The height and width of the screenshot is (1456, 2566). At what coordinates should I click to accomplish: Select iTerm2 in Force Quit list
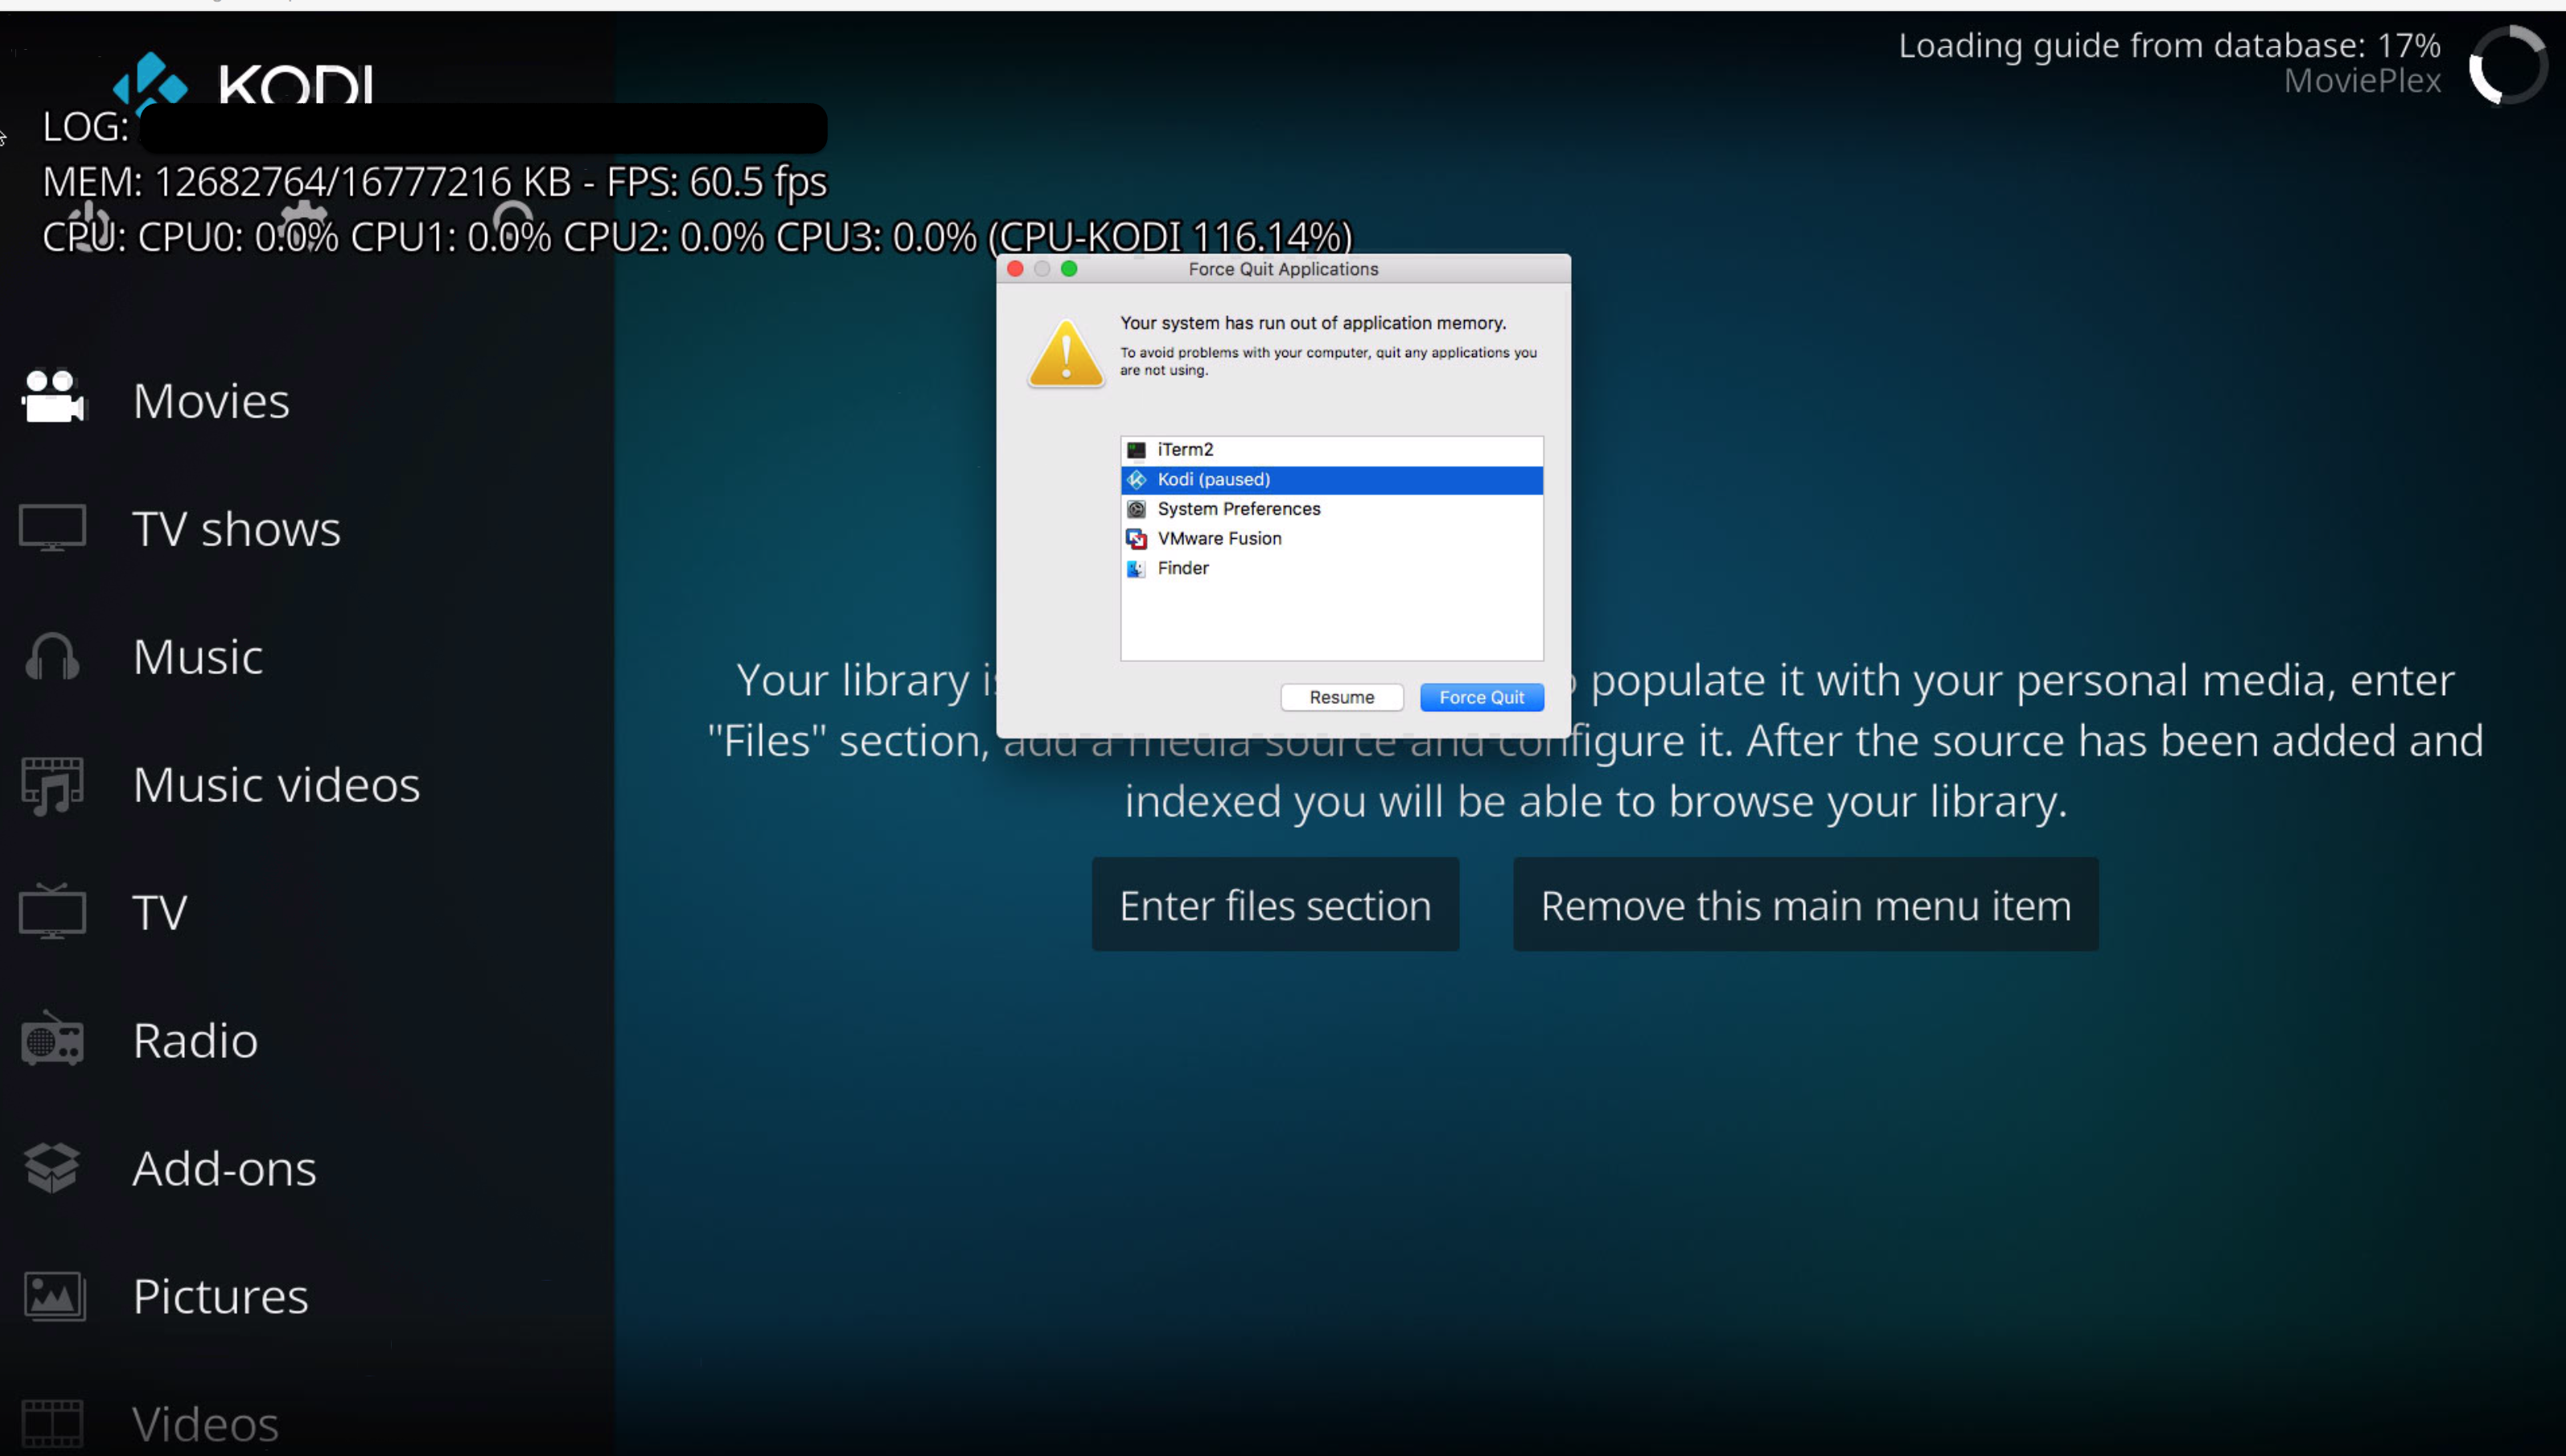1331,450
